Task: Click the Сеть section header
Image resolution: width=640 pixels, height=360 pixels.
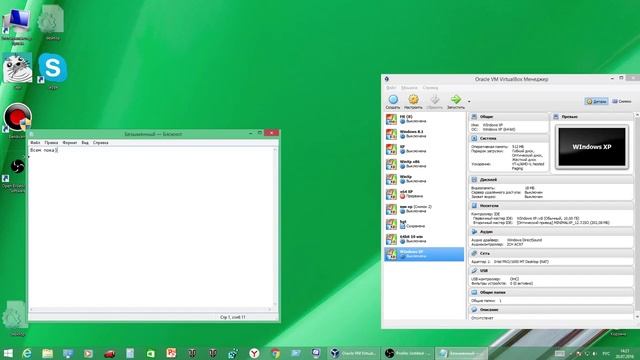Action: 551,253
